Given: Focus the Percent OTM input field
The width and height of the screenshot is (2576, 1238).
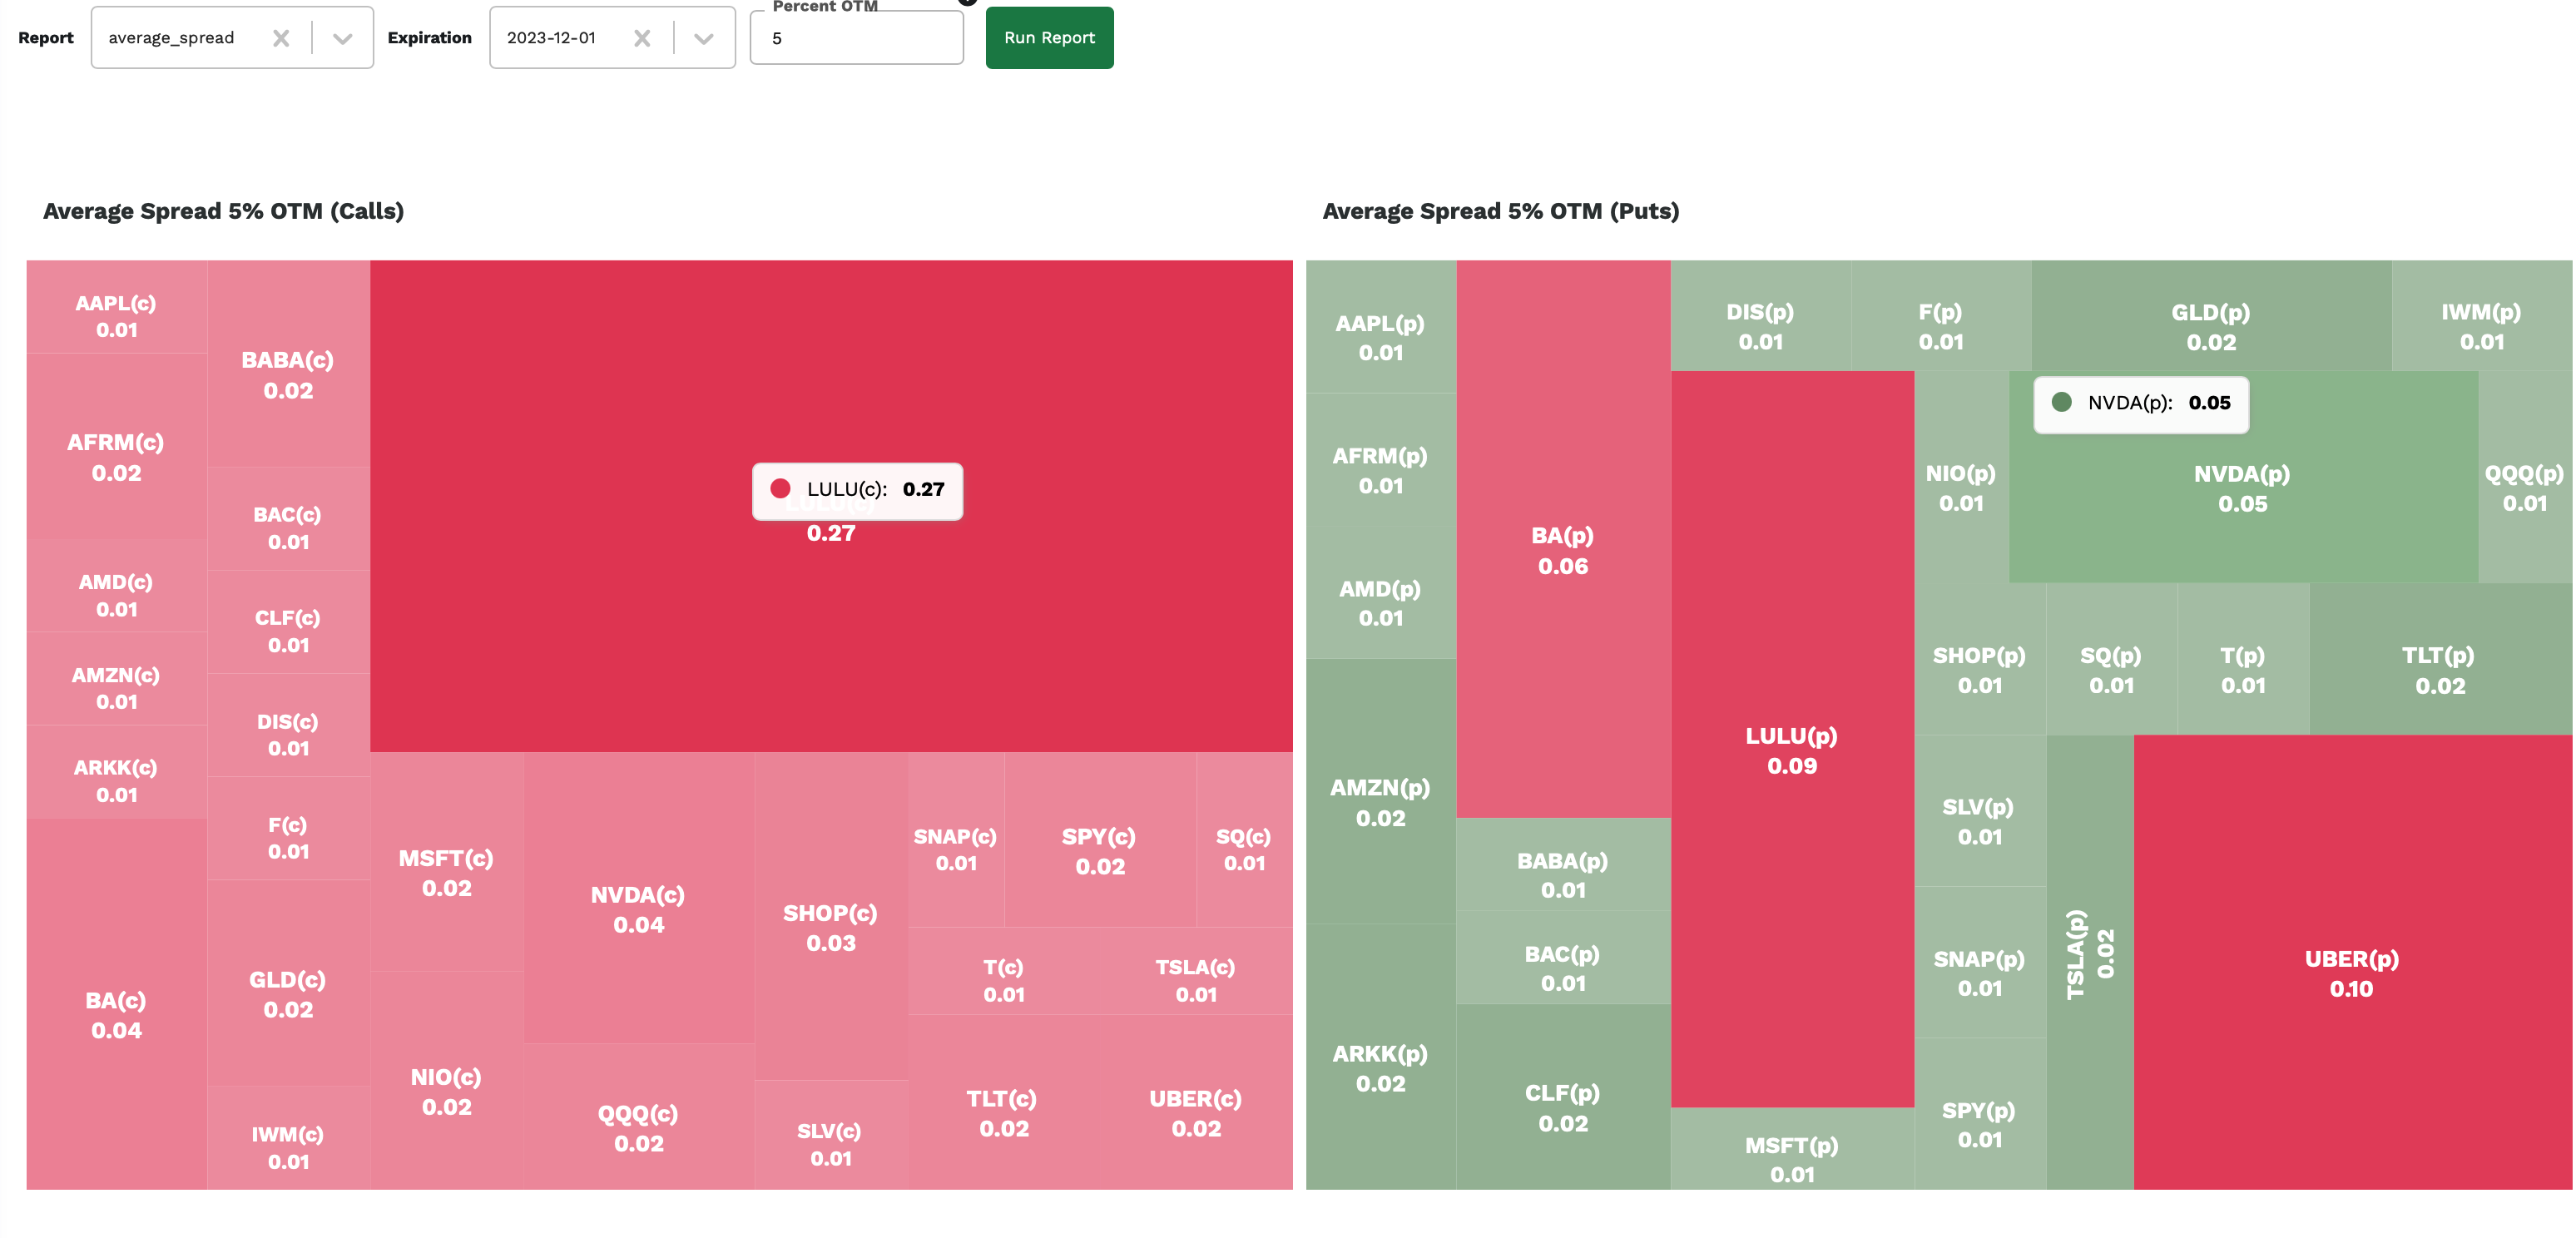Looking at the screenshot, I should (856, 39).
